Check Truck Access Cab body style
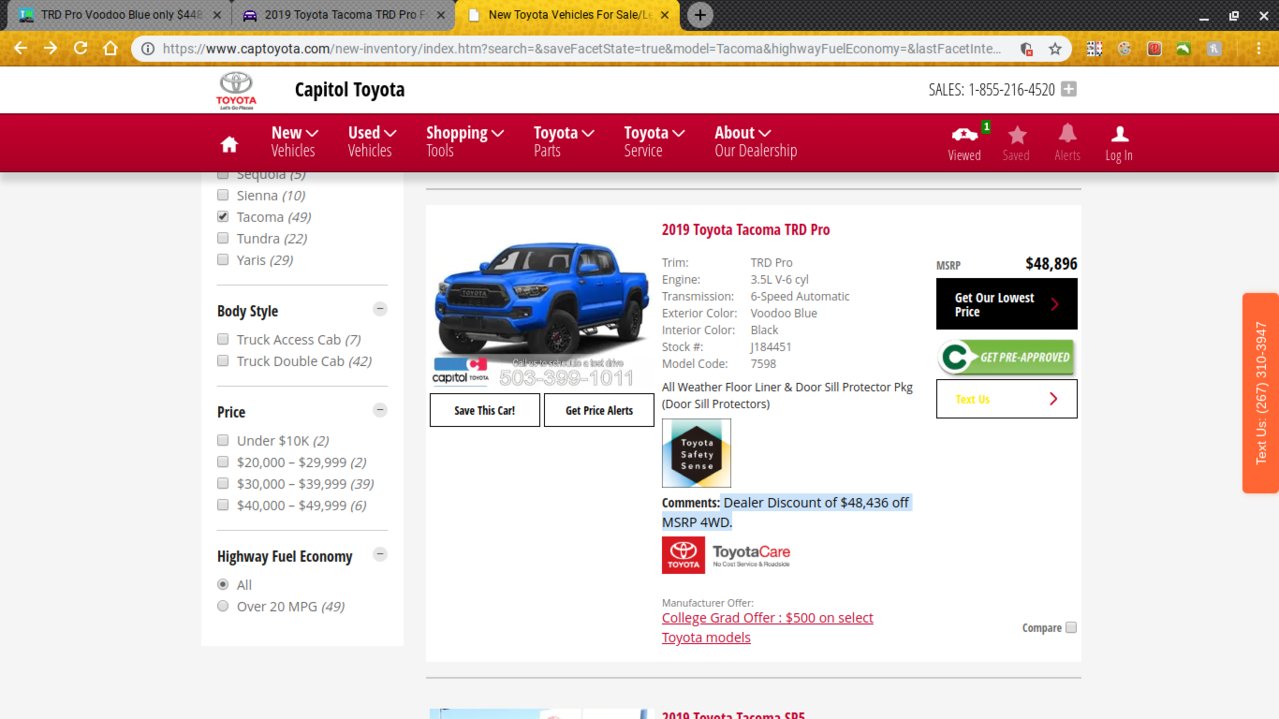This screenshot has height=719, width=1279. click(x=223, y=339)
